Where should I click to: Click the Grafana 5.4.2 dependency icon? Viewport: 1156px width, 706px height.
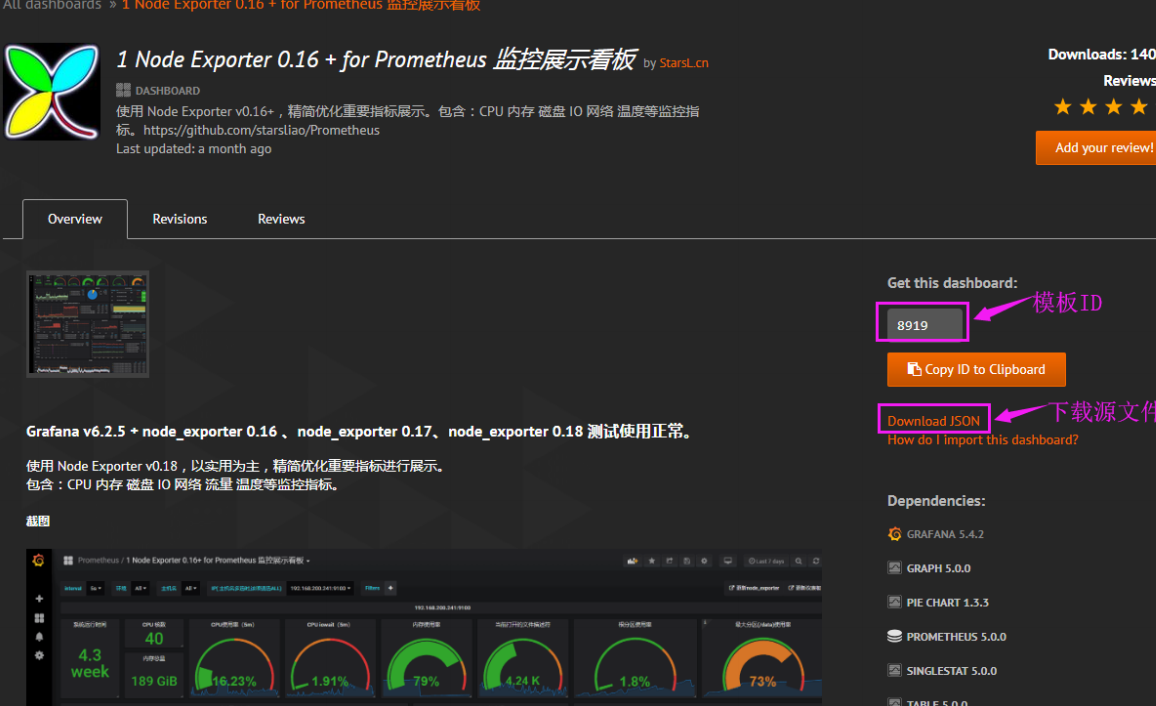[894, 534]
